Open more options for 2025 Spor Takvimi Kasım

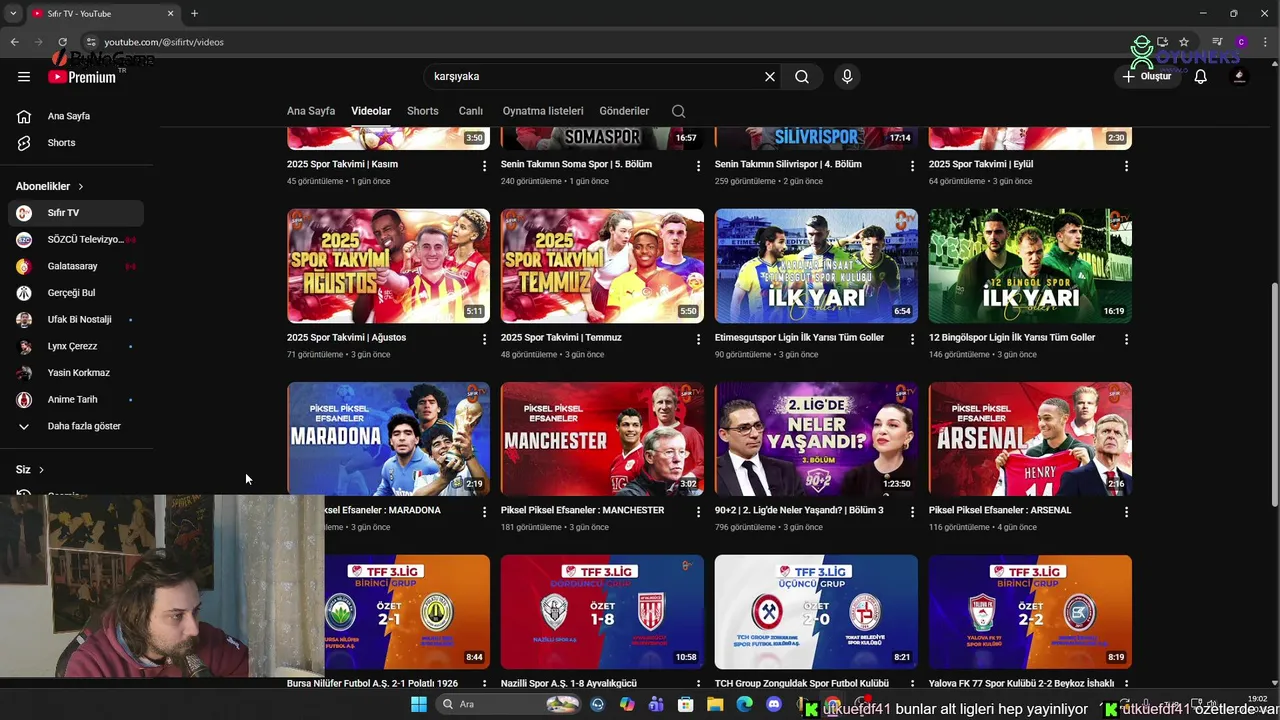pyautogui.click(x=484, y=166)
